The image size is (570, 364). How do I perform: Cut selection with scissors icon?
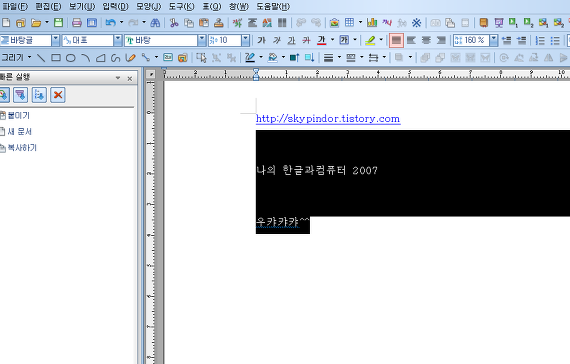point(174,23)
